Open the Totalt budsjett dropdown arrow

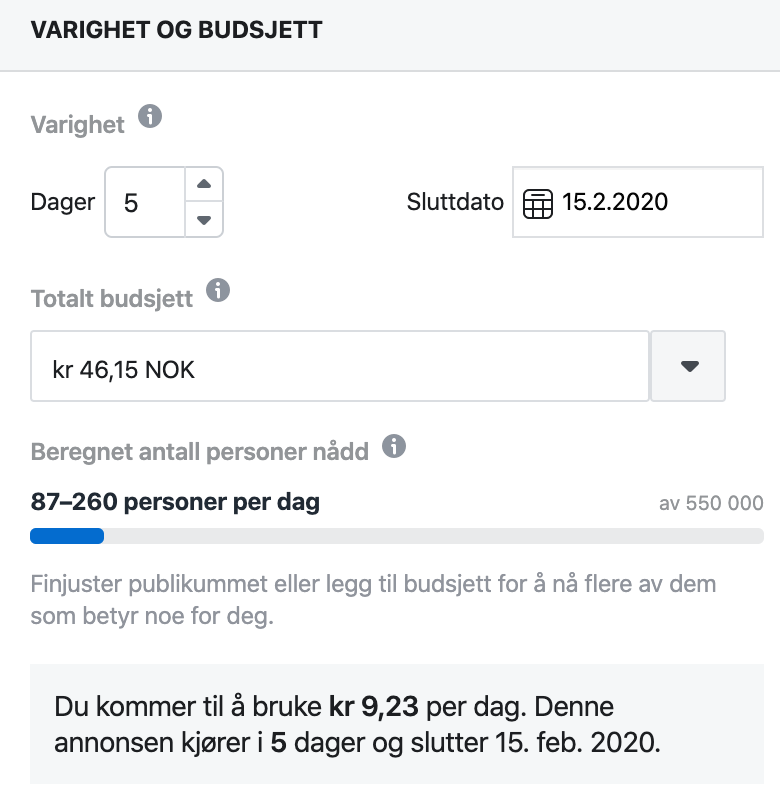coord(689,366)
